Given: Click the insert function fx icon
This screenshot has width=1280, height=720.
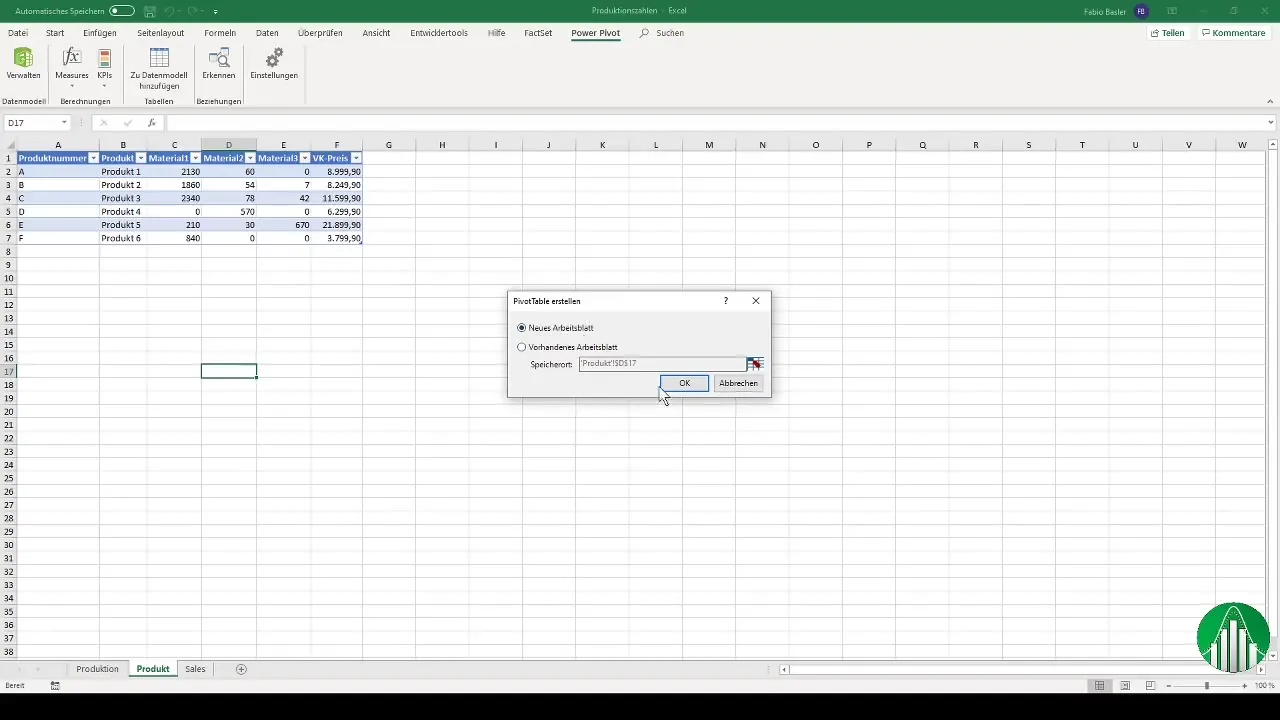Looking at the screenshot, I should click(x=152, y=123).
